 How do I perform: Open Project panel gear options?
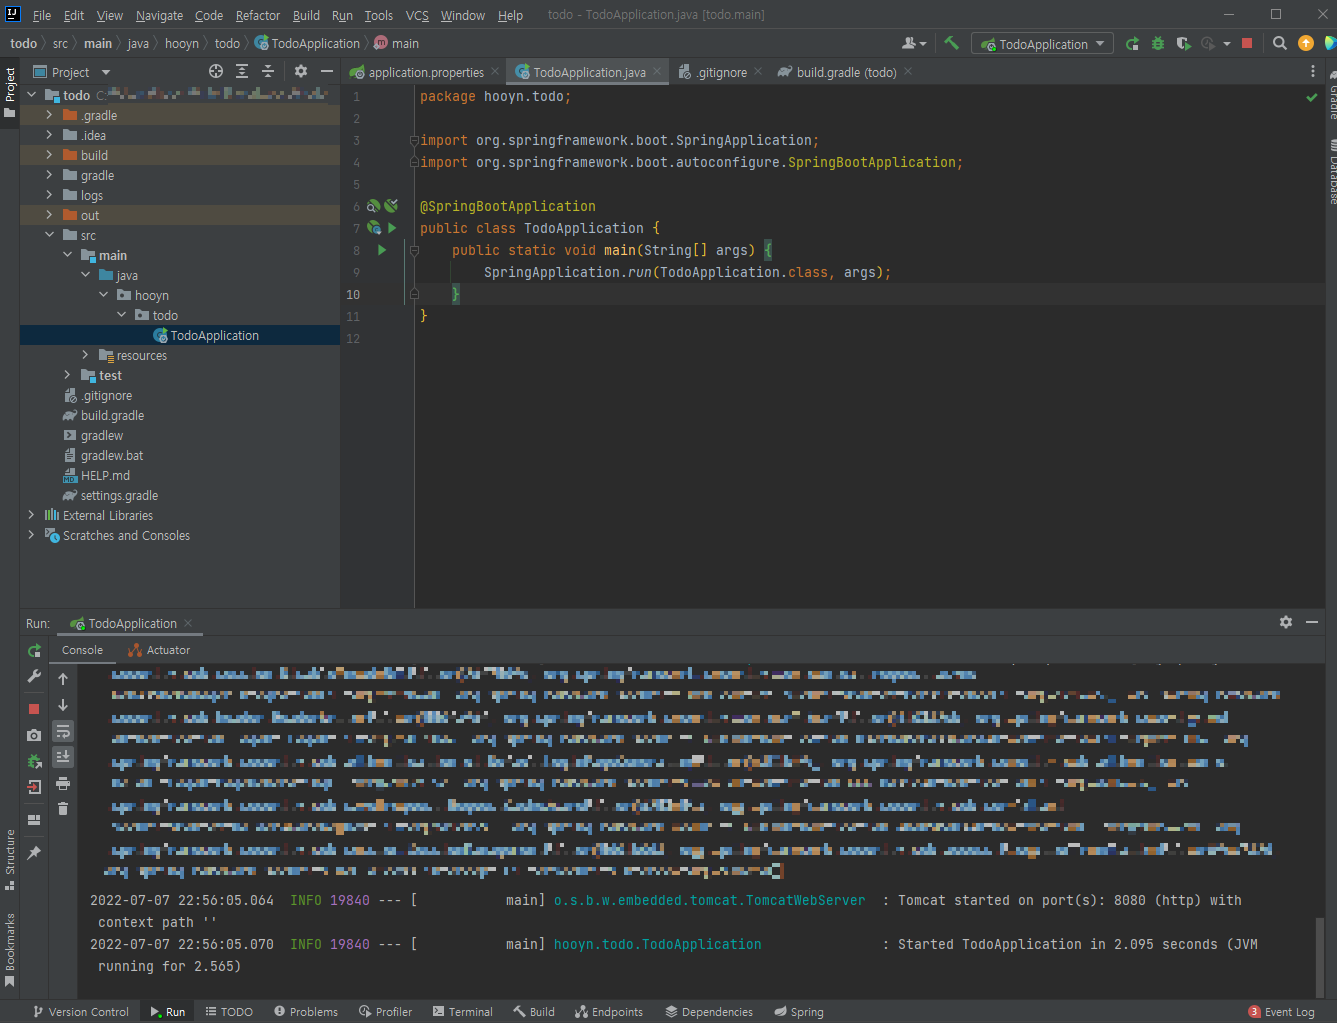pyautogui.click(x=301, y=71)
